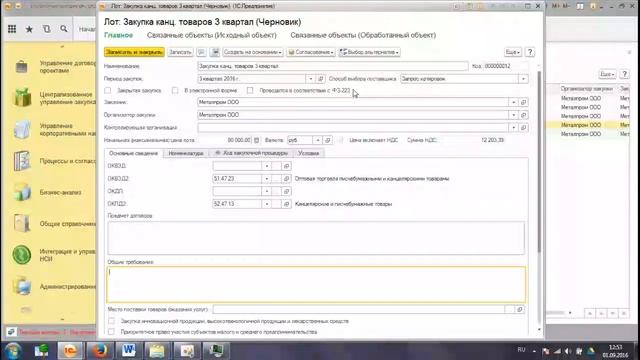Expand Период закупок dropdown
Screen dimensions: 640x360
pos(311,79)
